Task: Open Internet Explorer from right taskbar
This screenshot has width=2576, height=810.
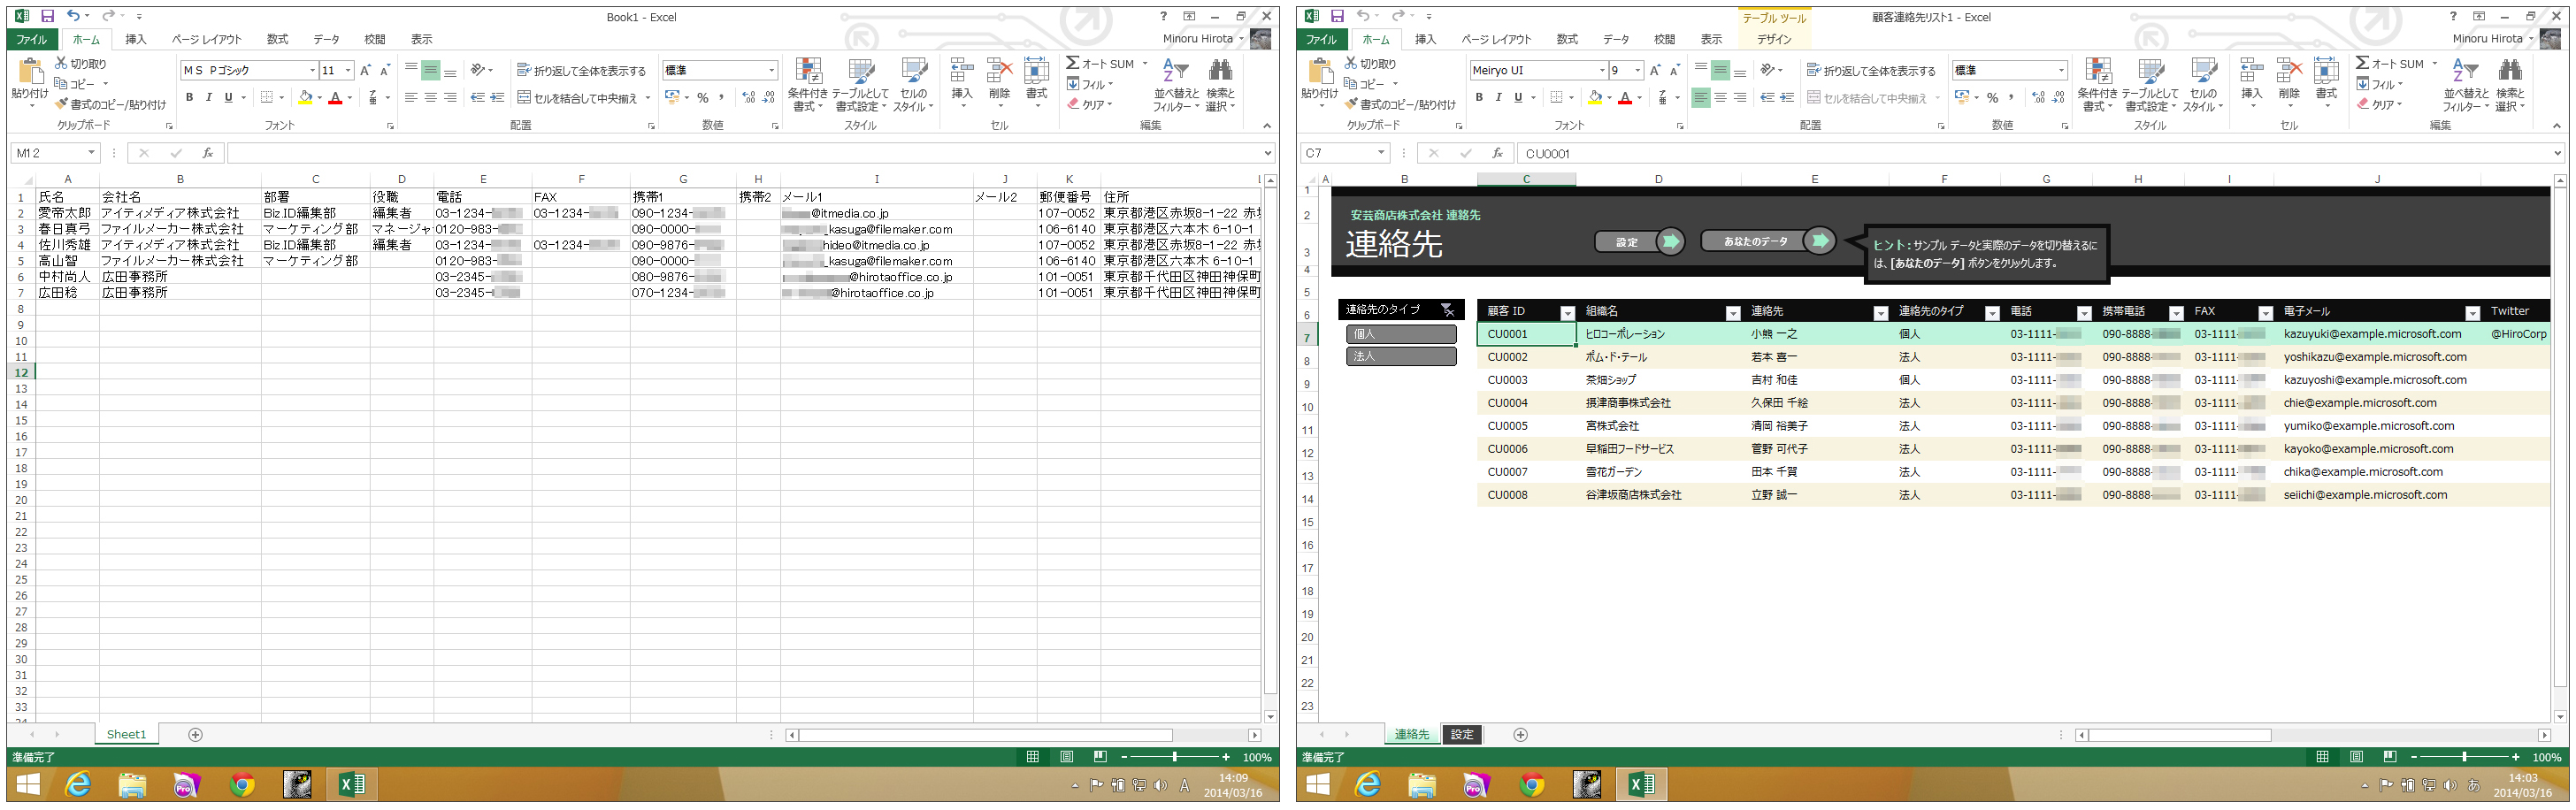Action: coord(1367,785)
